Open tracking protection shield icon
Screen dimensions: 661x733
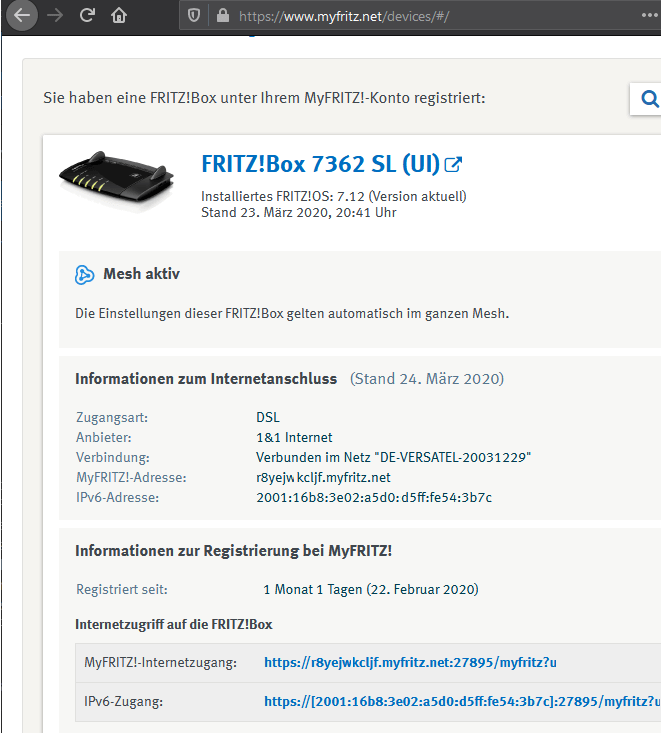coord(194,16)
